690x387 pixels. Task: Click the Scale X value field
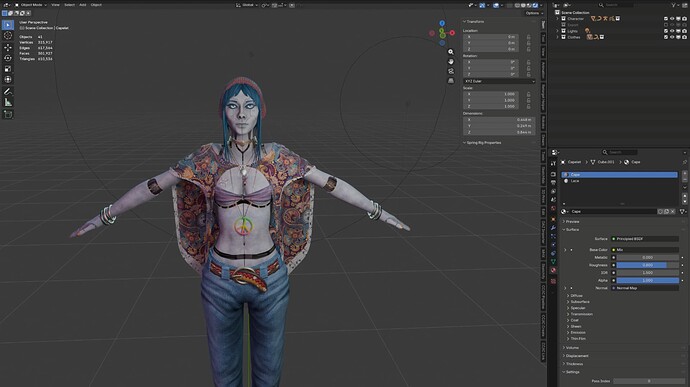tap(491, 94)
